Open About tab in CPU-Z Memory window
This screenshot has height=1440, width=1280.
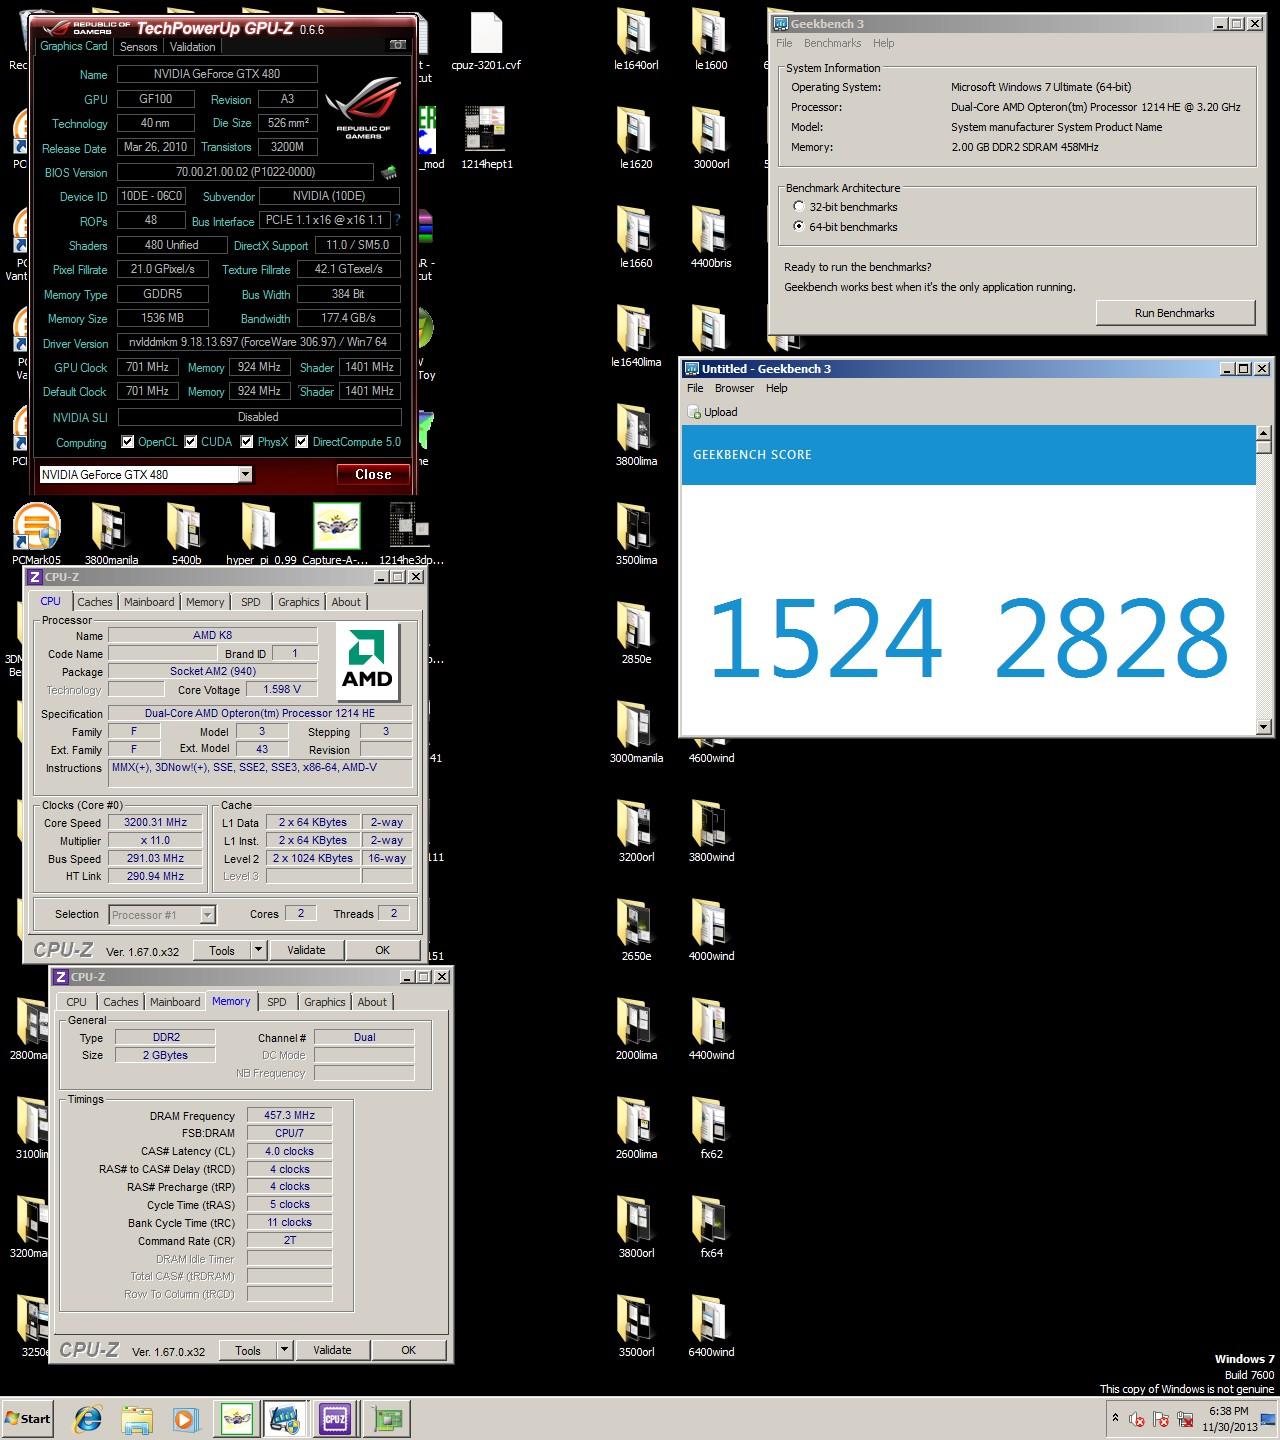(x=372, y=1002)
